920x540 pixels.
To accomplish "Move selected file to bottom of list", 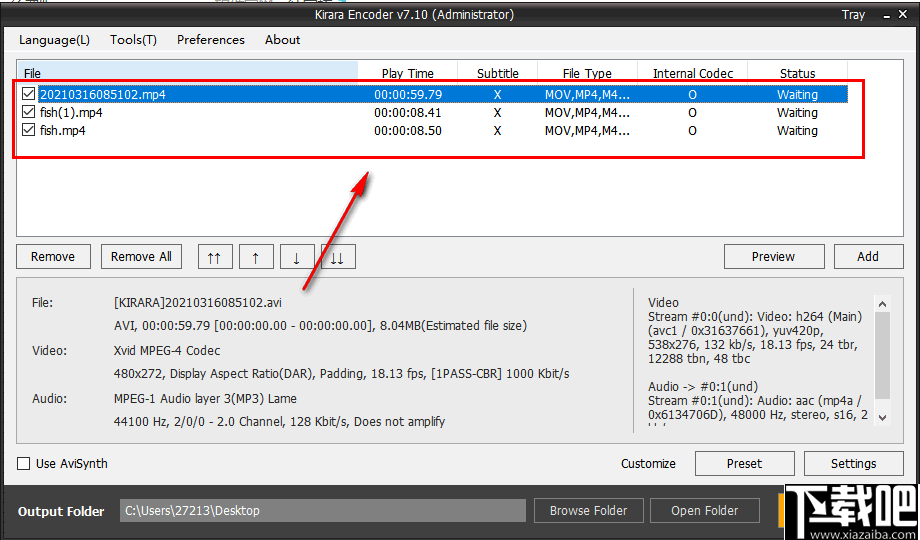I will (338, 256).
